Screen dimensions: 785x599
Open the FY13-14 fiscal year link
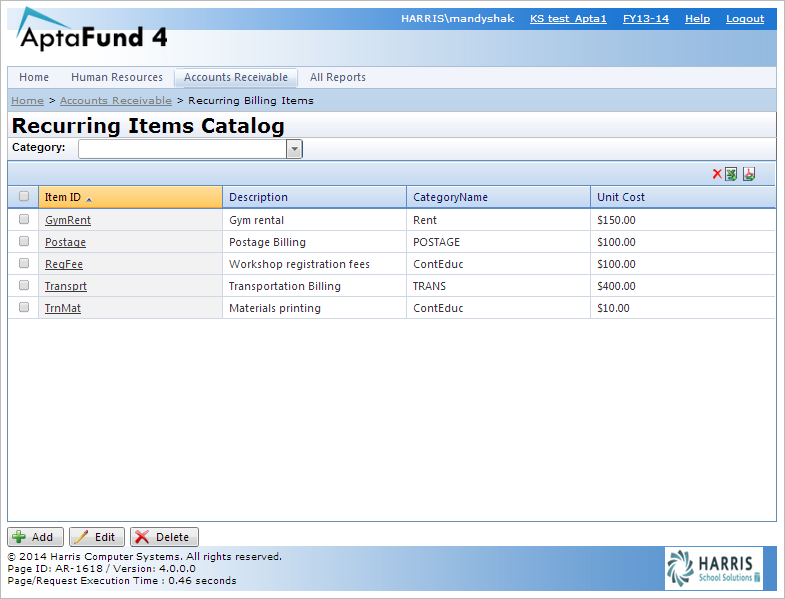coord(646,19)
